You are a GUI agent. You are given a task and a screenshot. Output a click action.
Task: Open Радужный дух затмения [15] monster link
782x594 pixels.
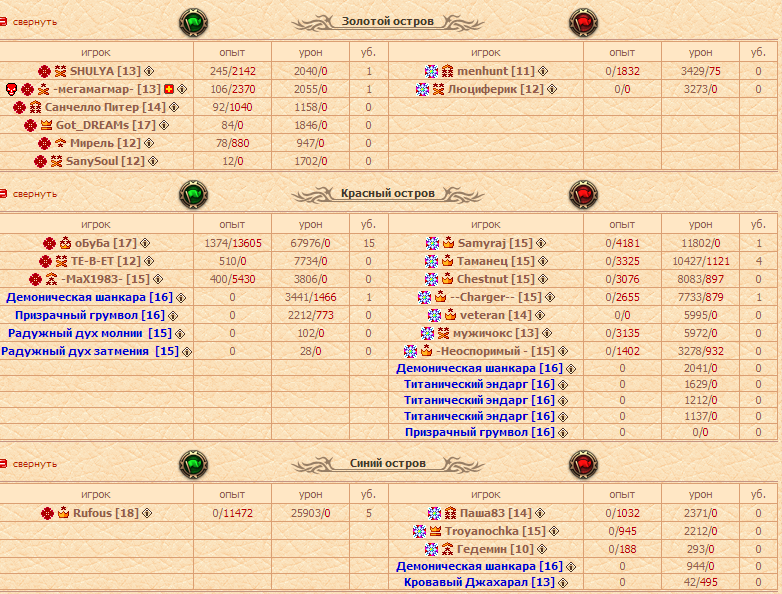point(90,351)
